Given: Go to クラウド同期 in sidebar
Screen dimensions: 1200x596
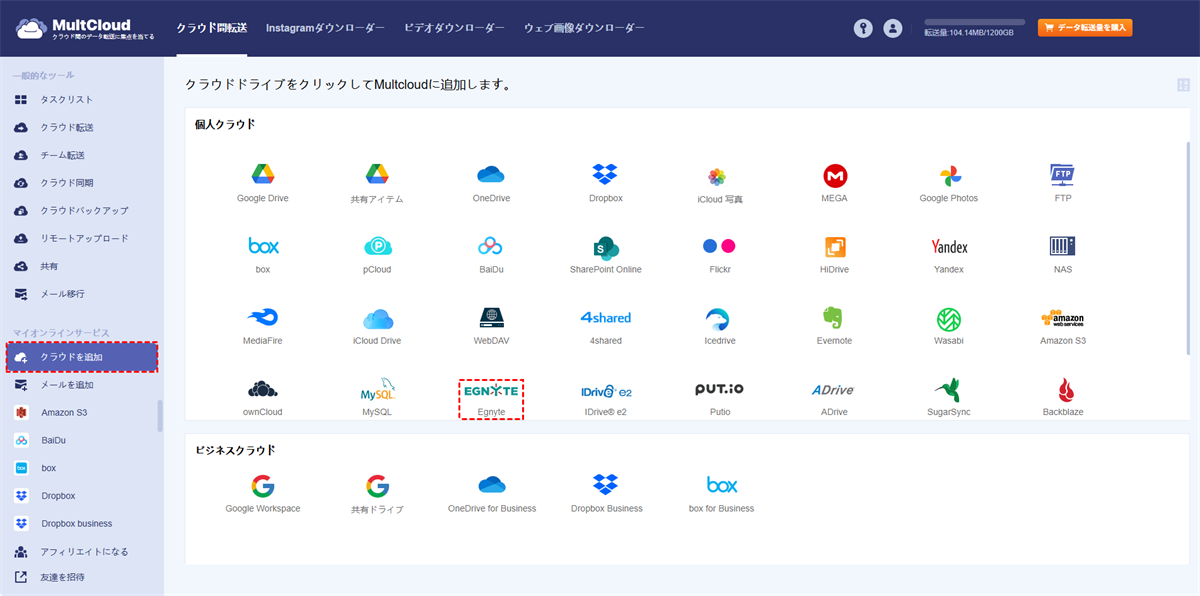Looking at the screenshot, I should pos(66,183).
